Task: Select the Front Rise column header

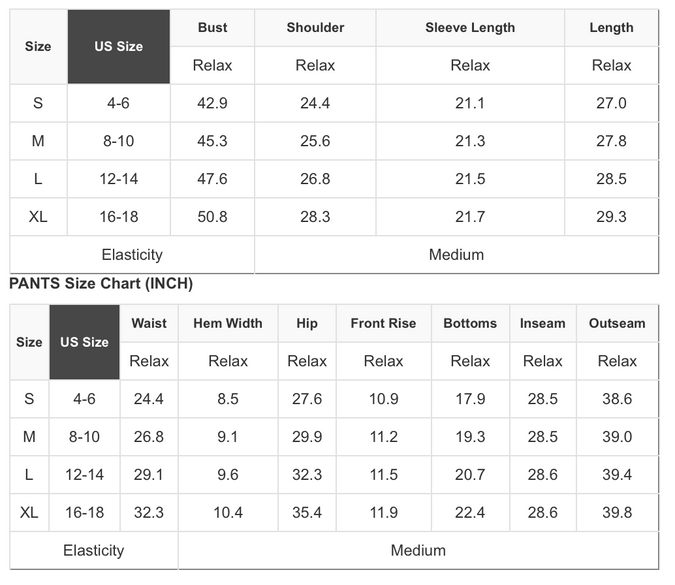Action: pos(383,323)
